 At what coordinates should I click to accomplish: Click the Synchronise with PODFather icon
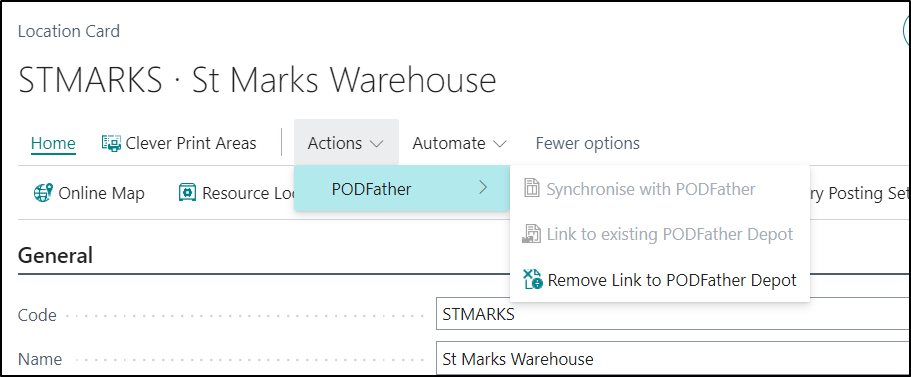pyautogui.click(x=532, y=189)
